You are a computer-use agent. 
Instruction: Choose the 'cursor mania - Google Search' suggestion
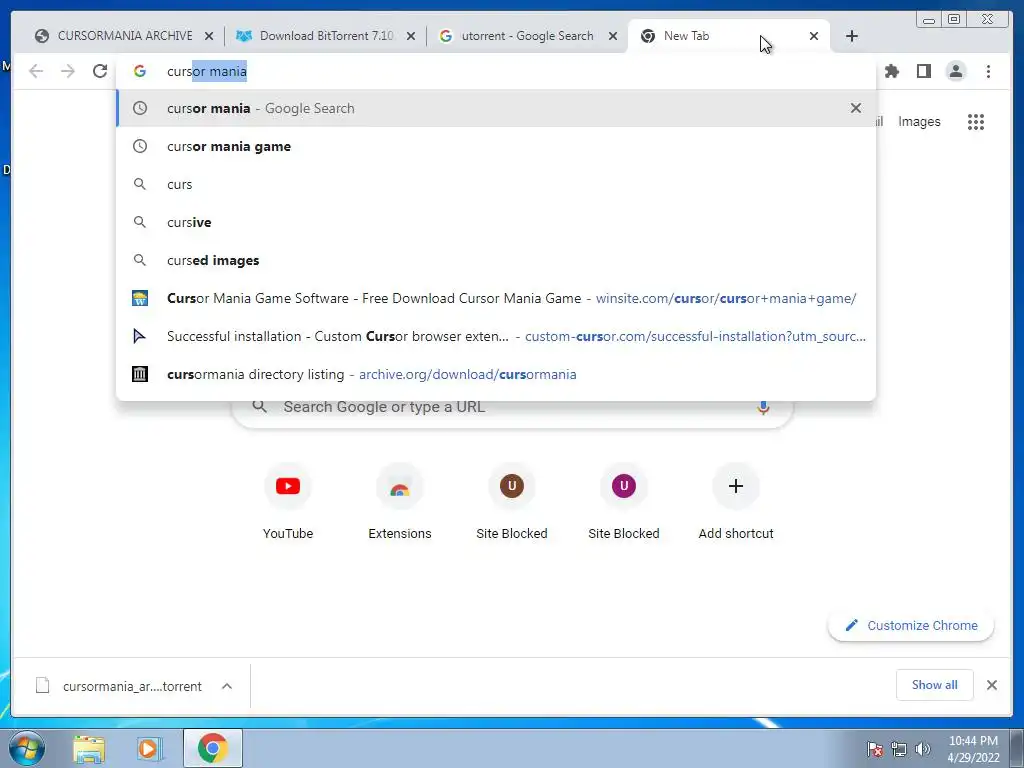(496, 108)
